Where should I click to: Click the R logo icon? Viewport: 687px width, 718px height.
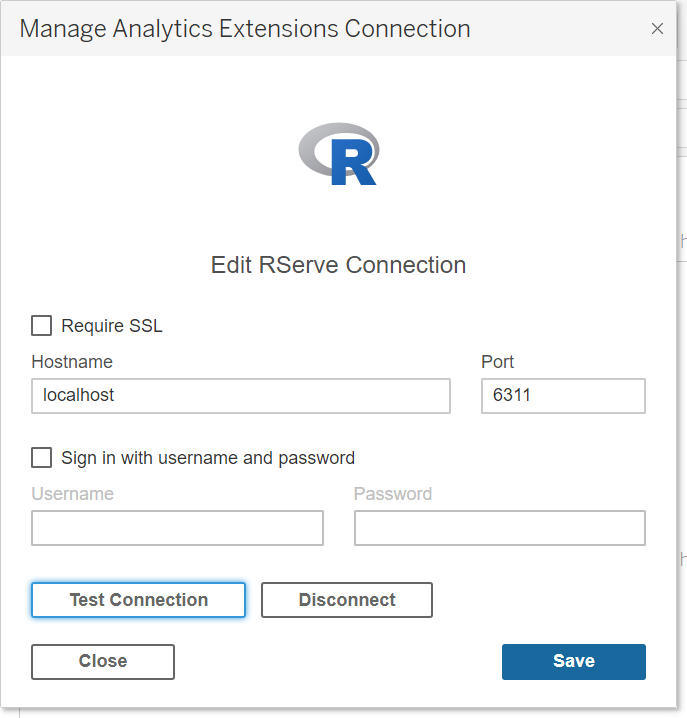[x=339, y=154]
